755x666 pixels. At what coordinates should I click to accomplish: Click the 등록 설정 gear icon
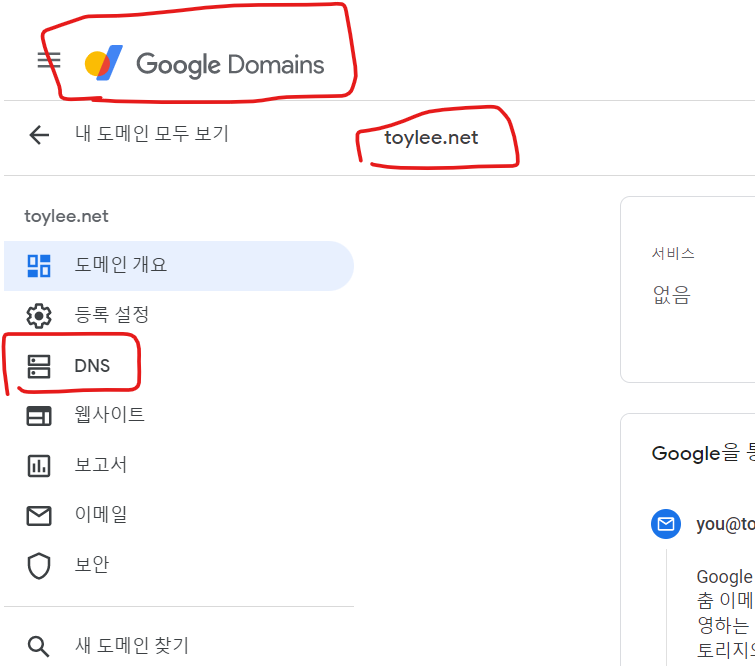[39, 316]
